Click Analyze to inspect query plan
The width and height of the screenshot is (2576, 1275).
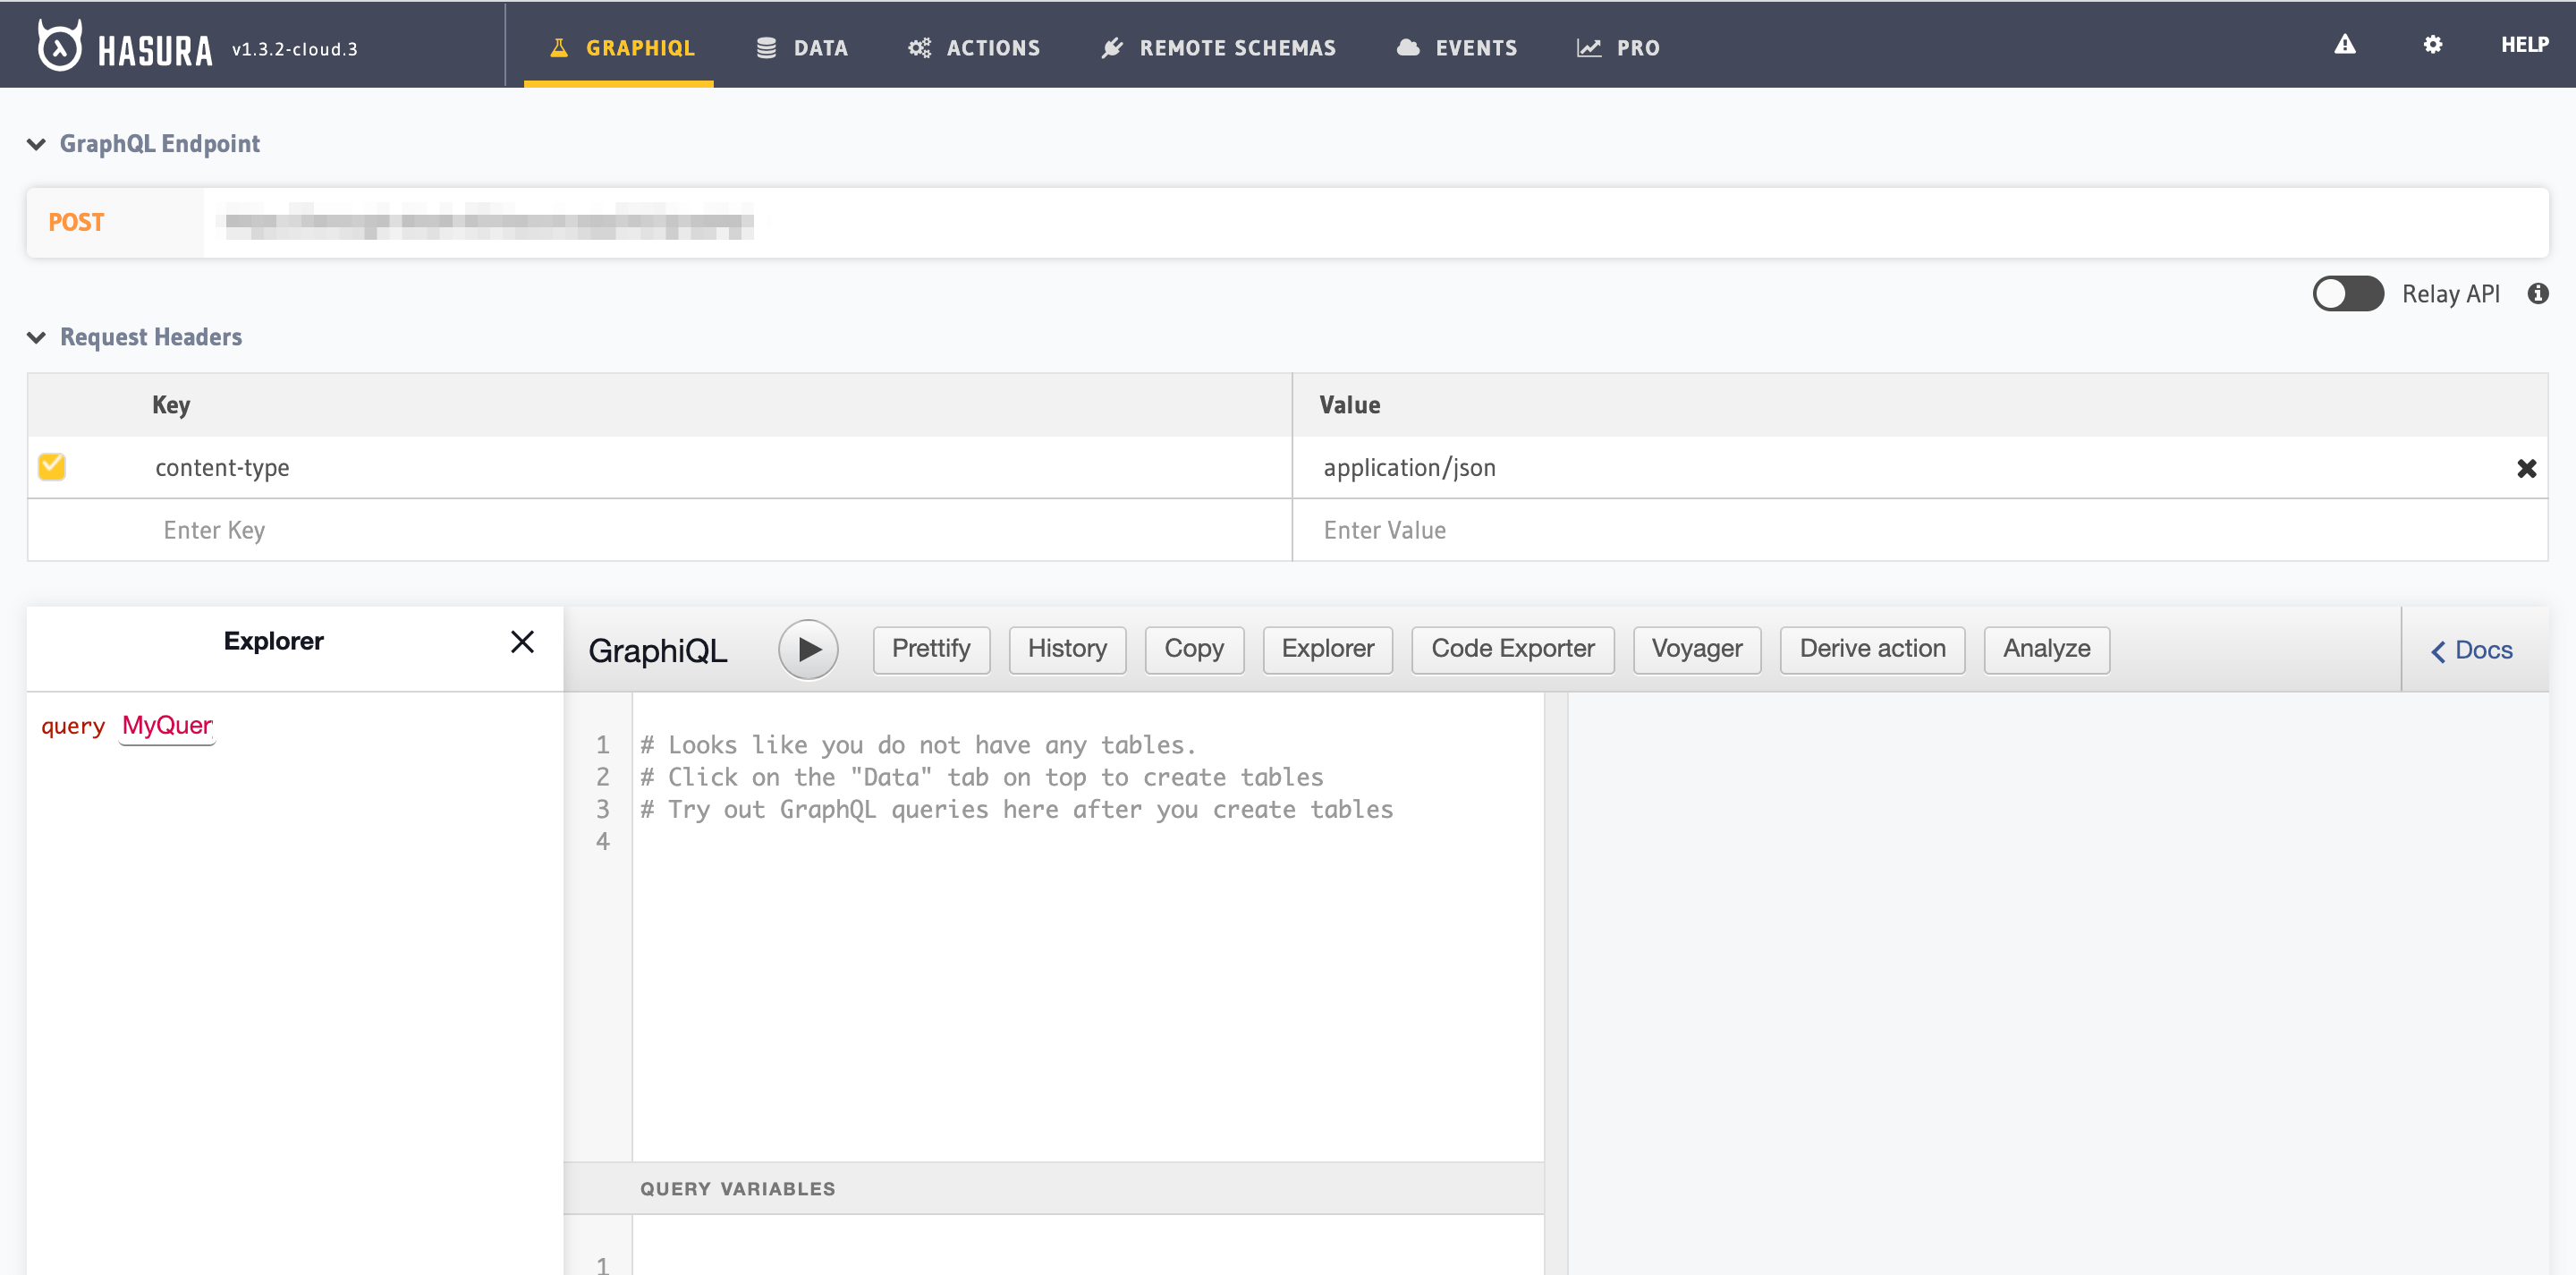(2047, 648)
